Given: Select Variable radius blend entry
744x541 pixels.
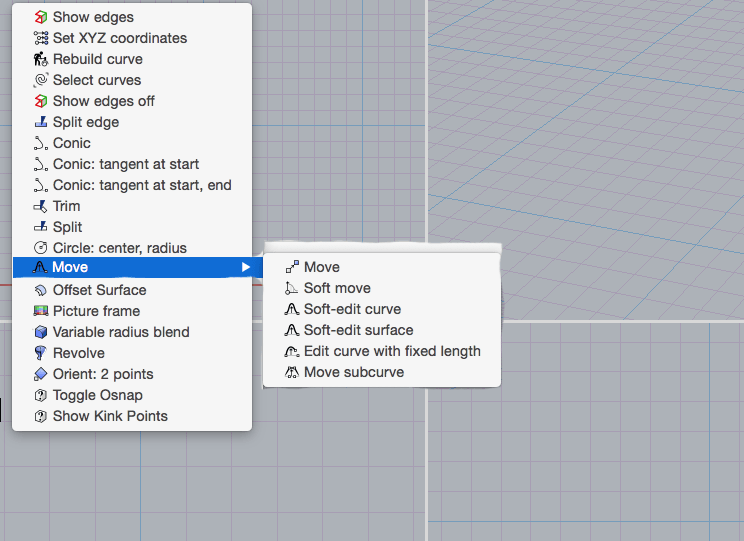Looking at the screenshot, I should click(x=132, y=332).
